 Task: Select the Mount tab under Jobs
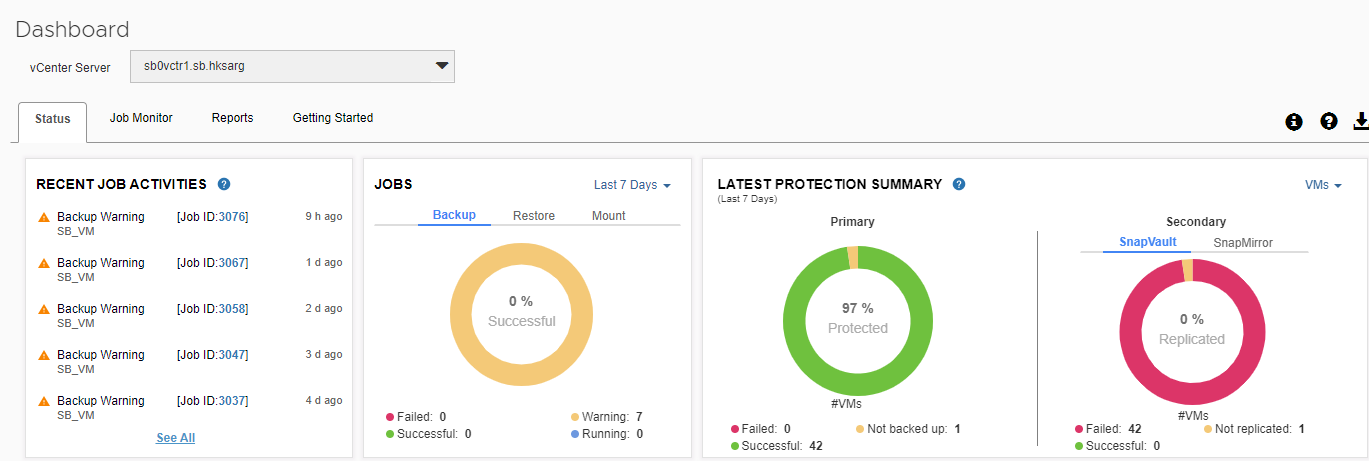pyautogui.click(x=609, y=215)
